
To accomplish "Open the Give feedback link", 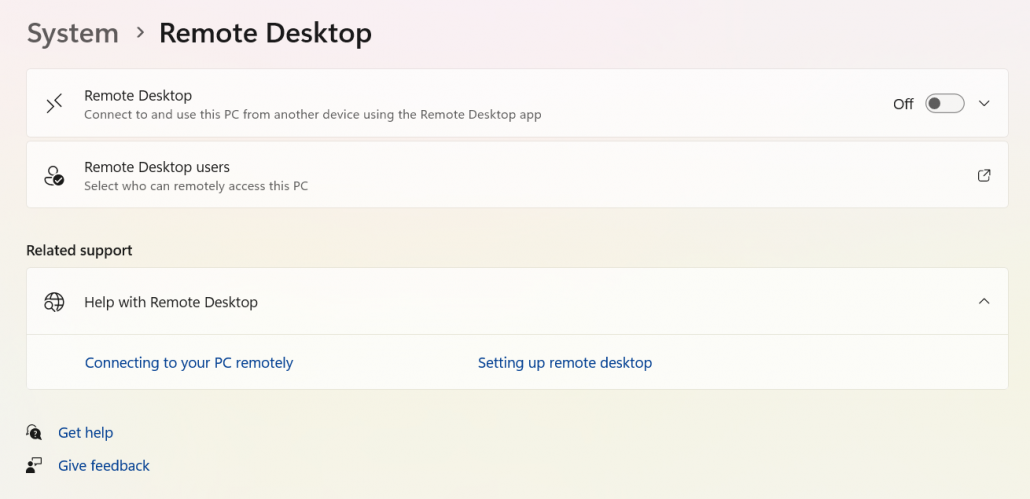I will click(x=104, y=466).
